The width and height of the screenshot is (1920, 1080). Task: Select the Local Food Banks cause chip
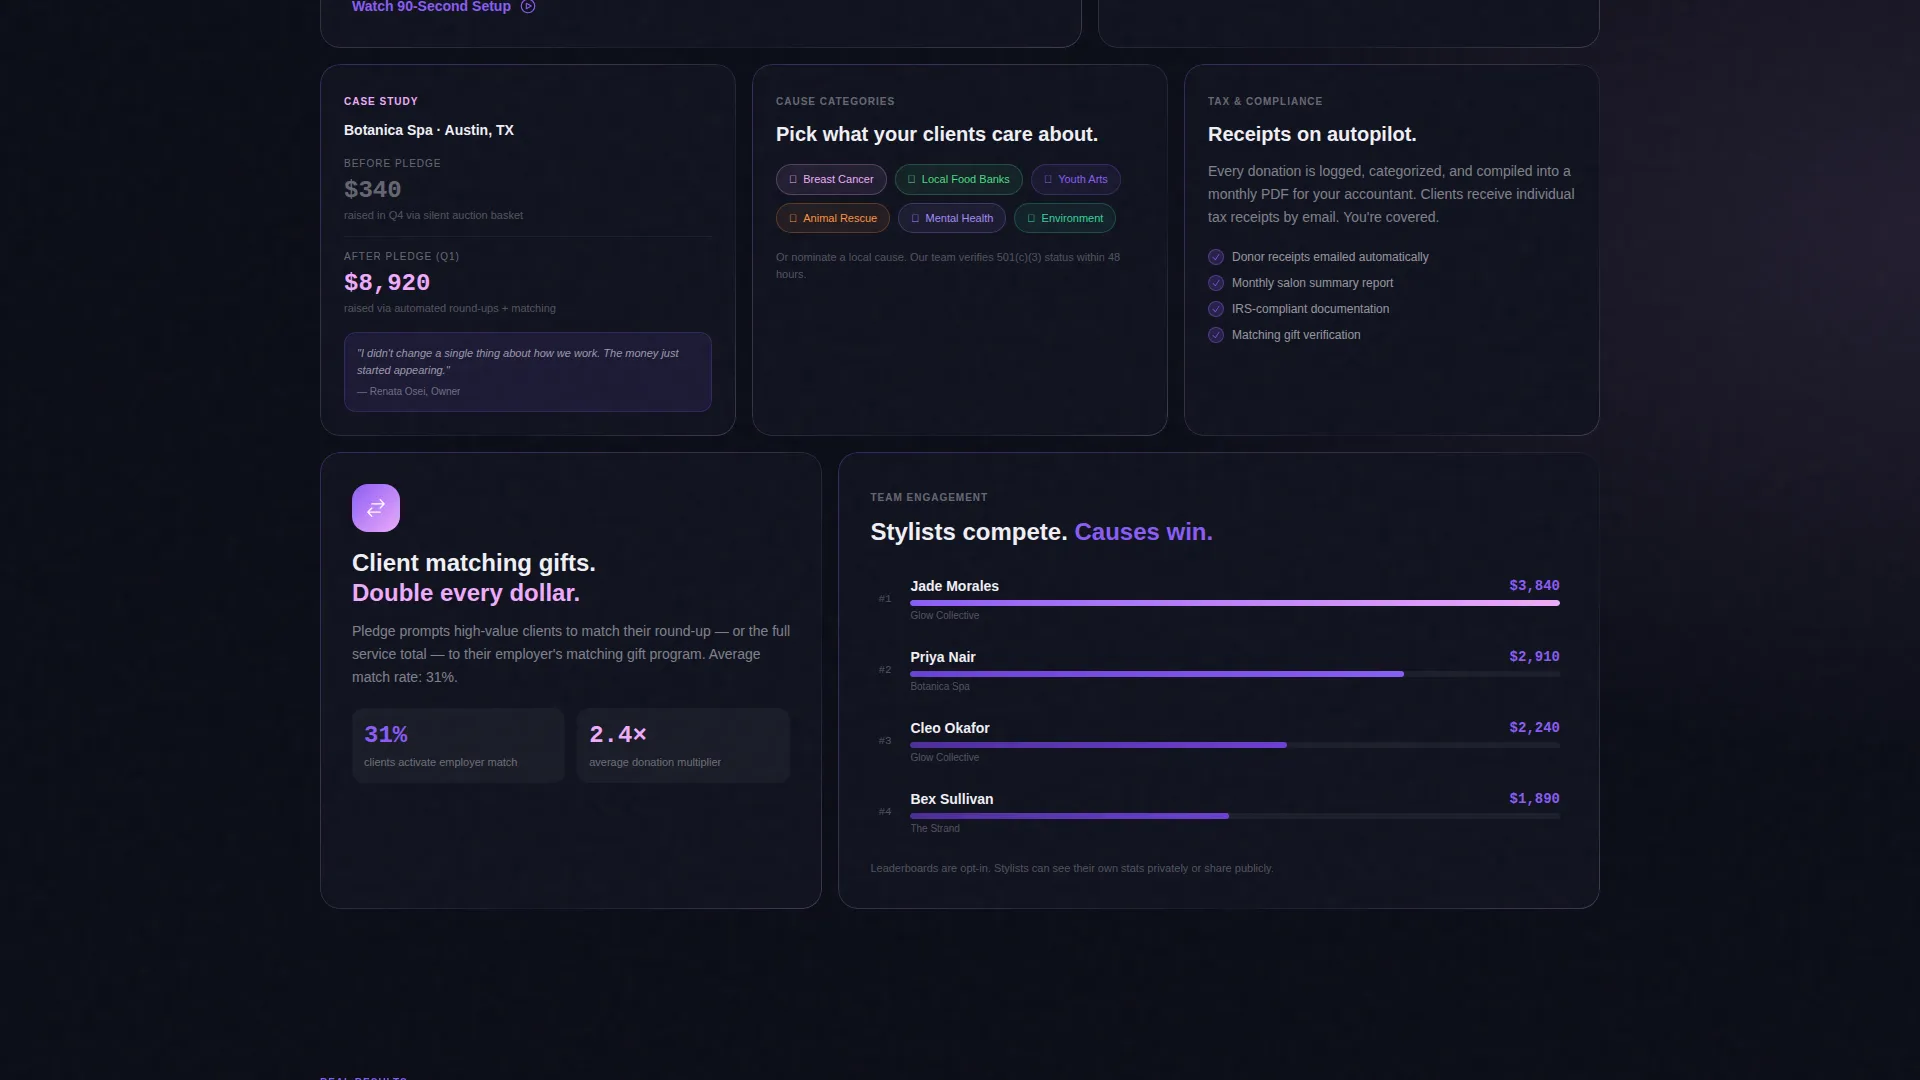pos(958,180)
